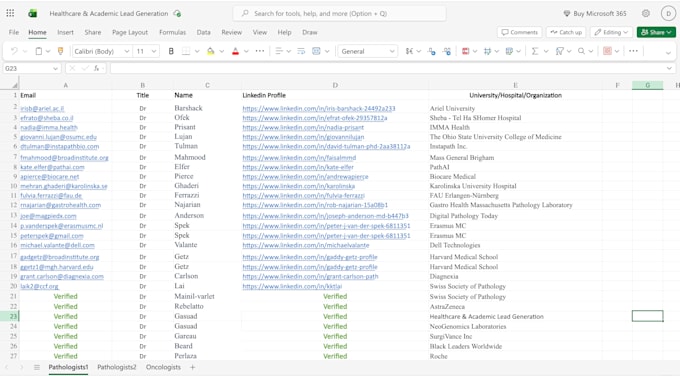The width and height of the screenshot is (680, 376).
Task: Switch to the Review tab
Action: pos(232,32)
